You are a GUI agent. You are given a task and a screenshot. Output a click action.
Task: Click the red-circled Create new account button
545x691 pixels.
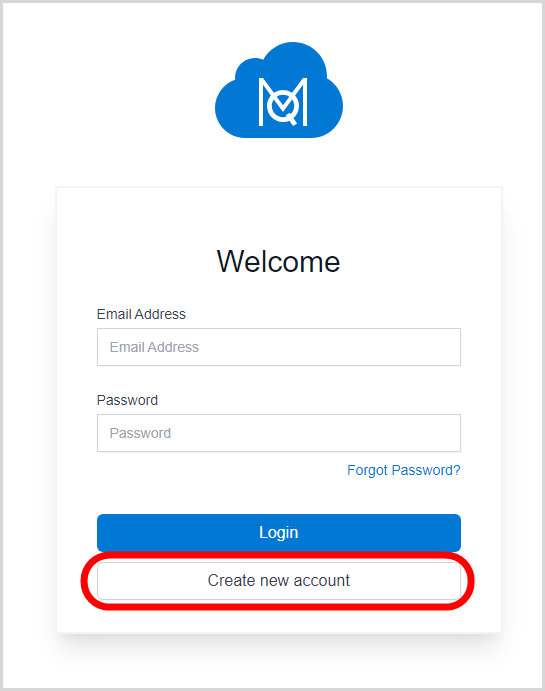[279, 580]
